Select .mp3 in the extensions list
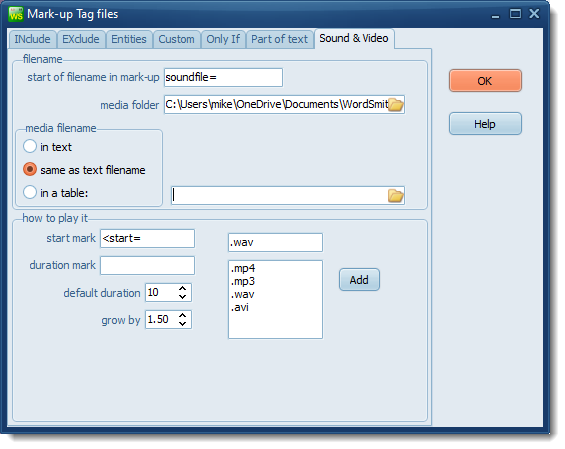The width and height of the screenshot is (565, 449). coord(243,281)
